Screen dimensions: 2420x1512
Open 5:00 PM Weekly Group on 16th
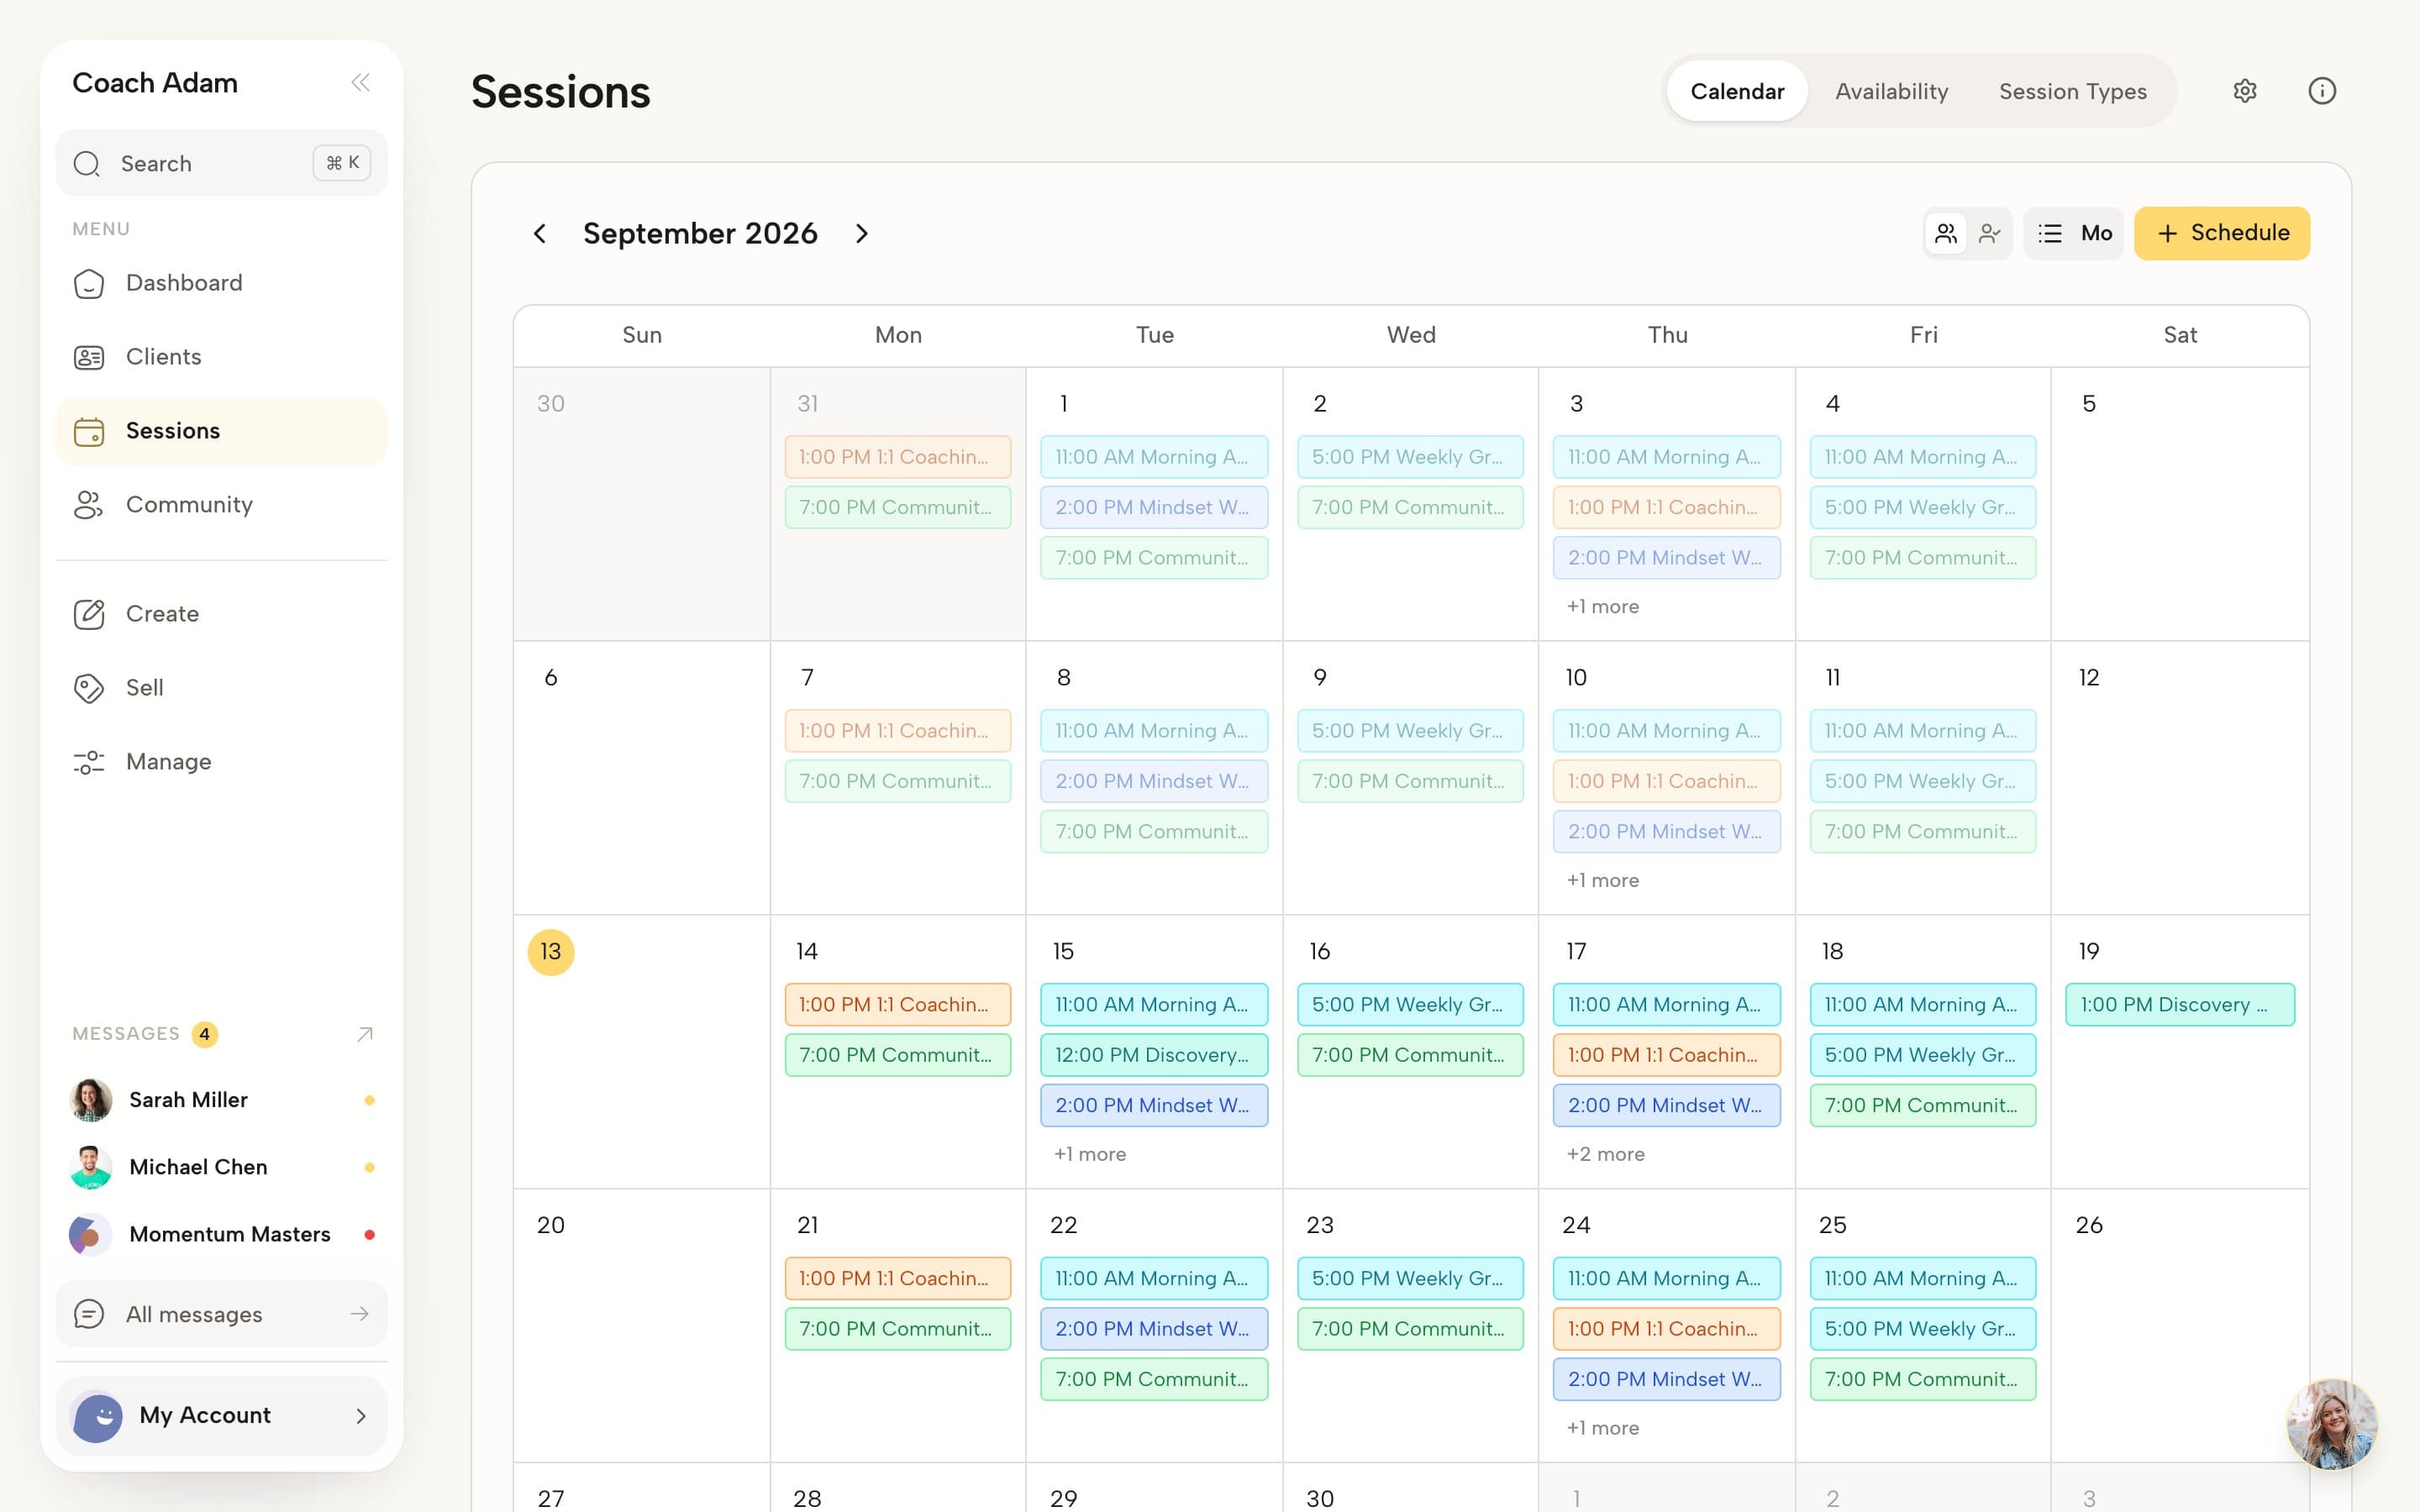(1410, 1005)
